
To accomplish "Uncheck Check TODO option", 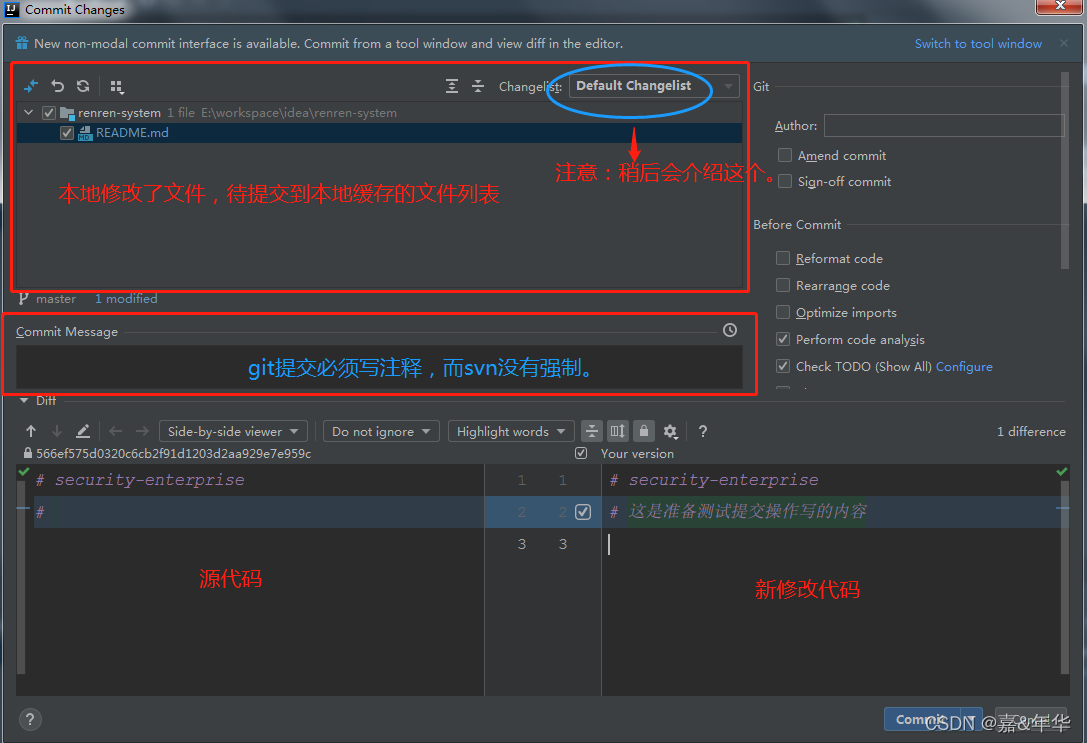I will click(x=783, y=366).
